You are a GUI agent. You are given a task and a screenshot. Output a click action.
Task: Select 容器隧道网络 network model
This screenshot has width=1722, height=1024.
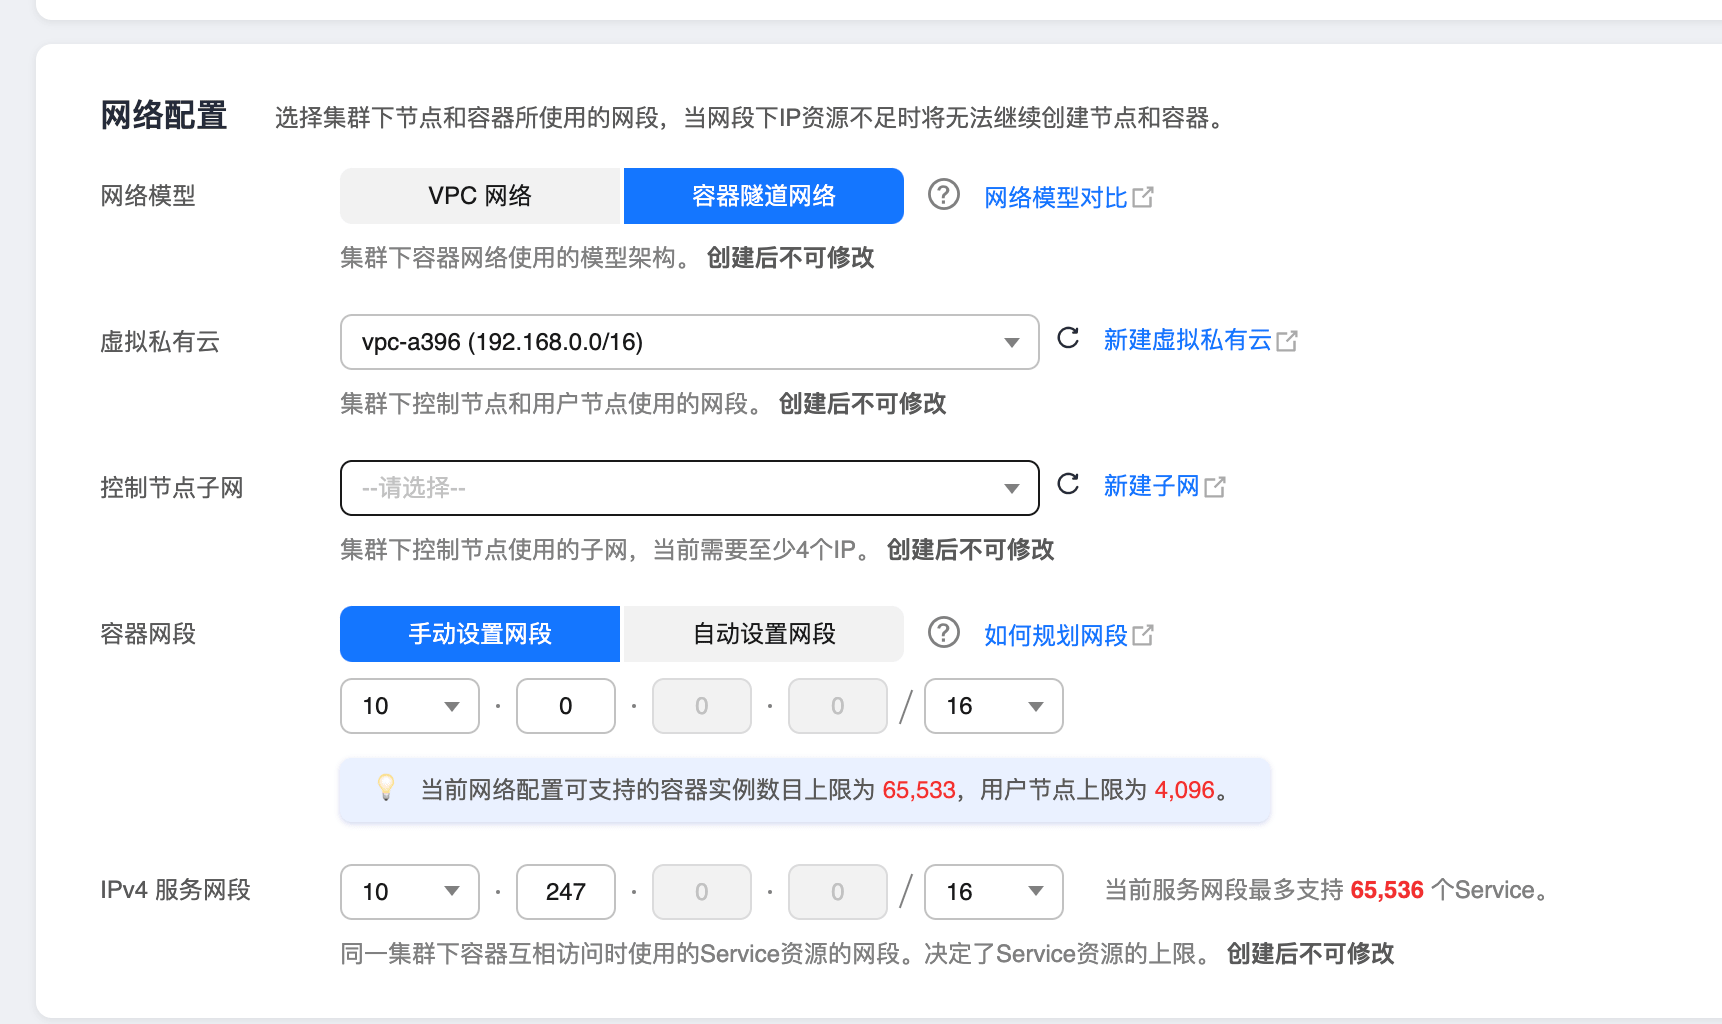click(x=763, y=196)
